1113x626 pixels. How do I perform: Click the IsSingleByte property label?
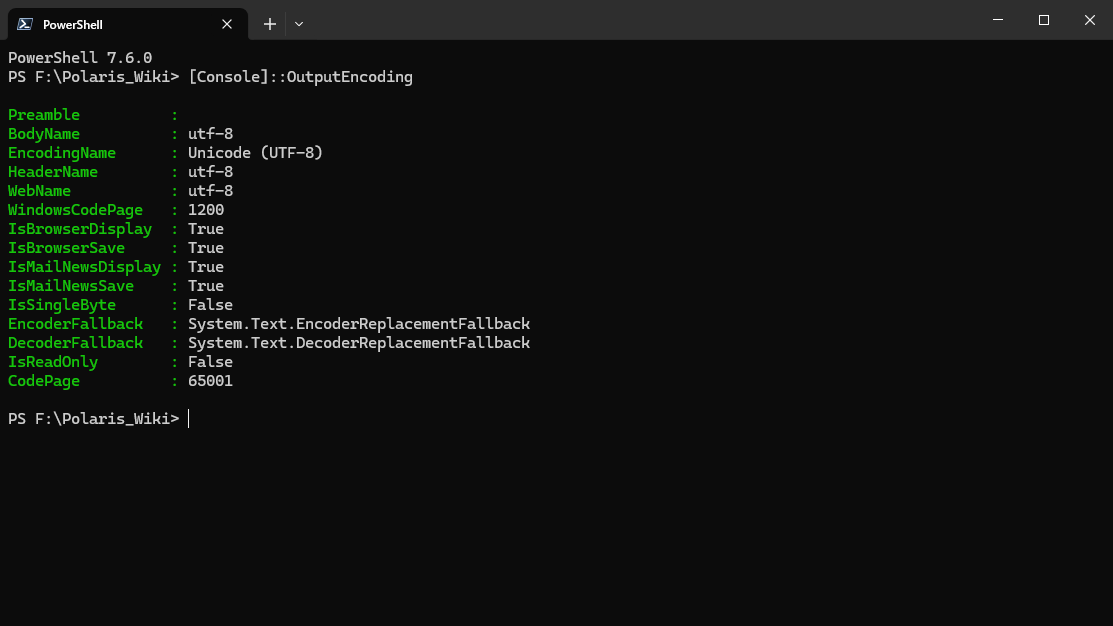[62, 305]
